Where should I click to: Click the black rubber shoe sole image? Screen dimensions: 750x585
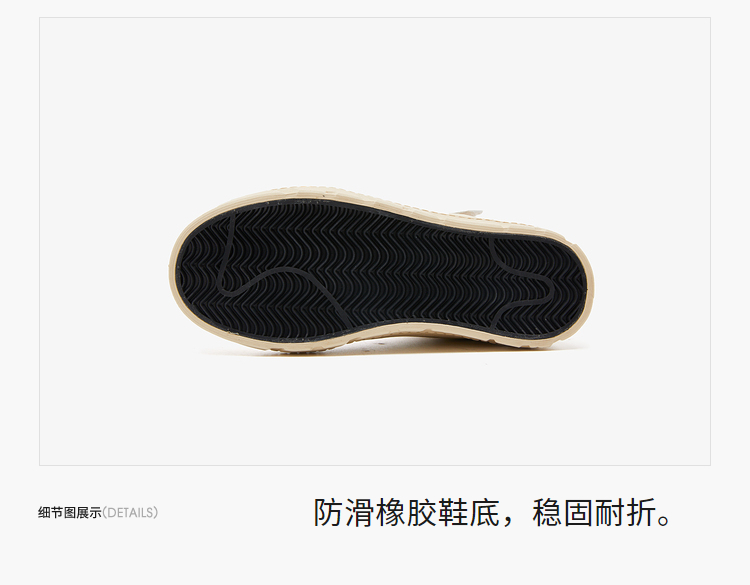pyautogui.click(x=382, y=270)
